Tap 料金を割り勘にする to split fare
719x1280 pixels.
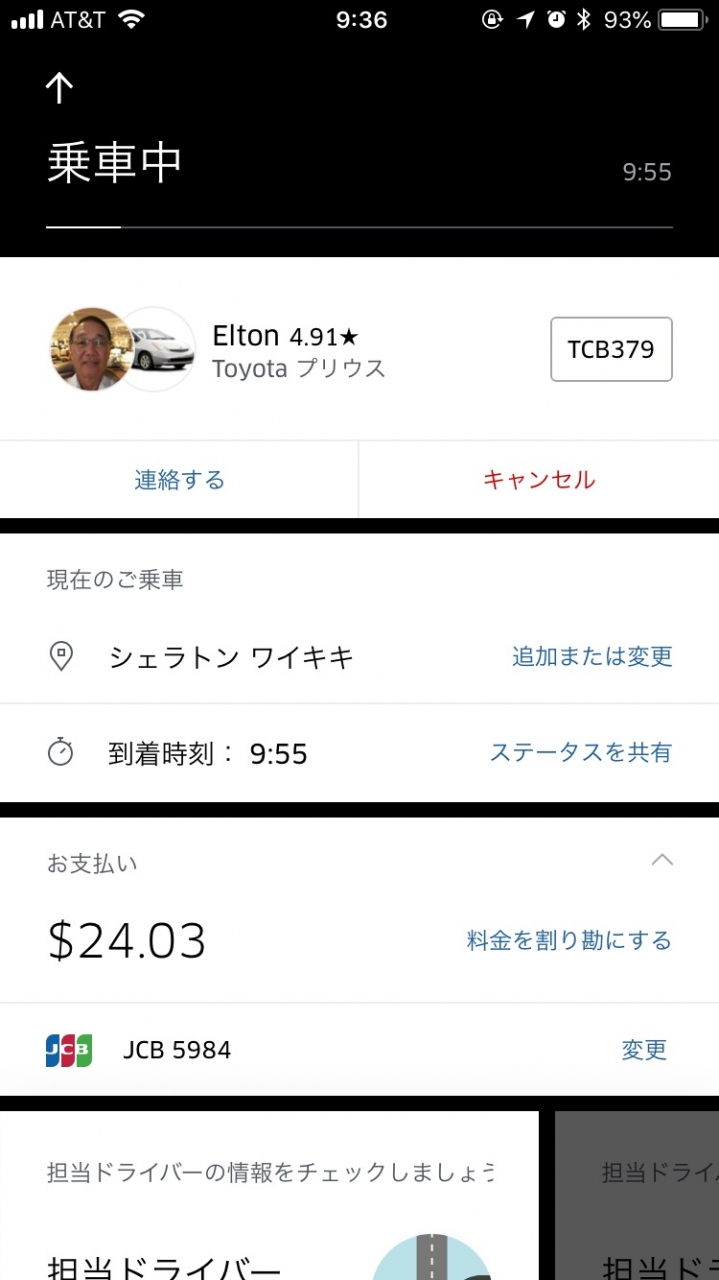(569, 941)
